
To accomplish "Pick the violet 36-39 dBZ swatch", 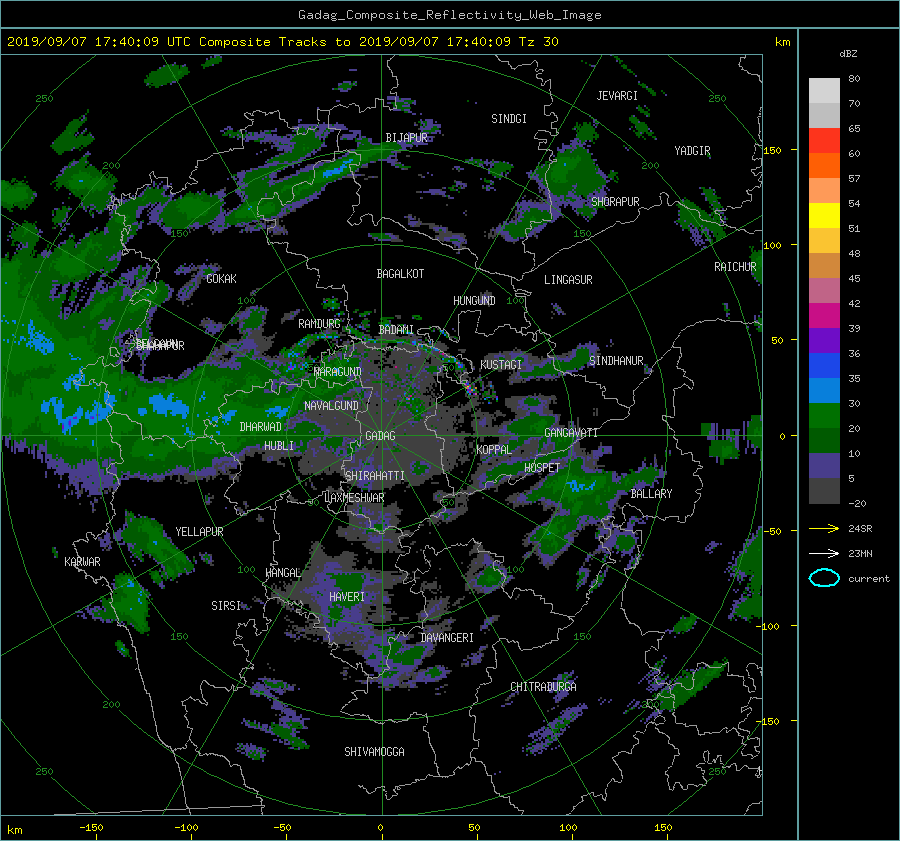I will tap(824, 340).
